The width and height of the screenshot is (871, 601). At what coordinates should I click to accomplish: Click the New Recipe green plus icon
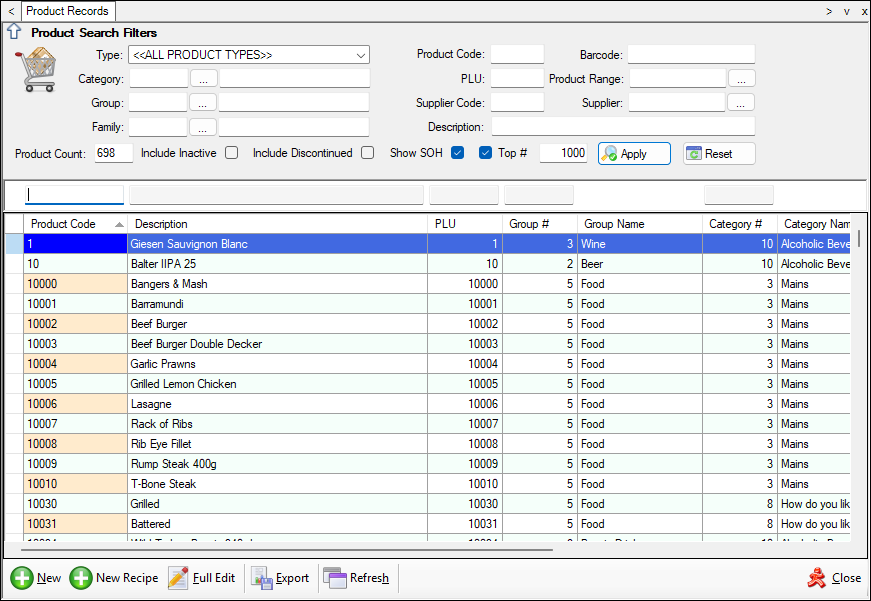81,578
